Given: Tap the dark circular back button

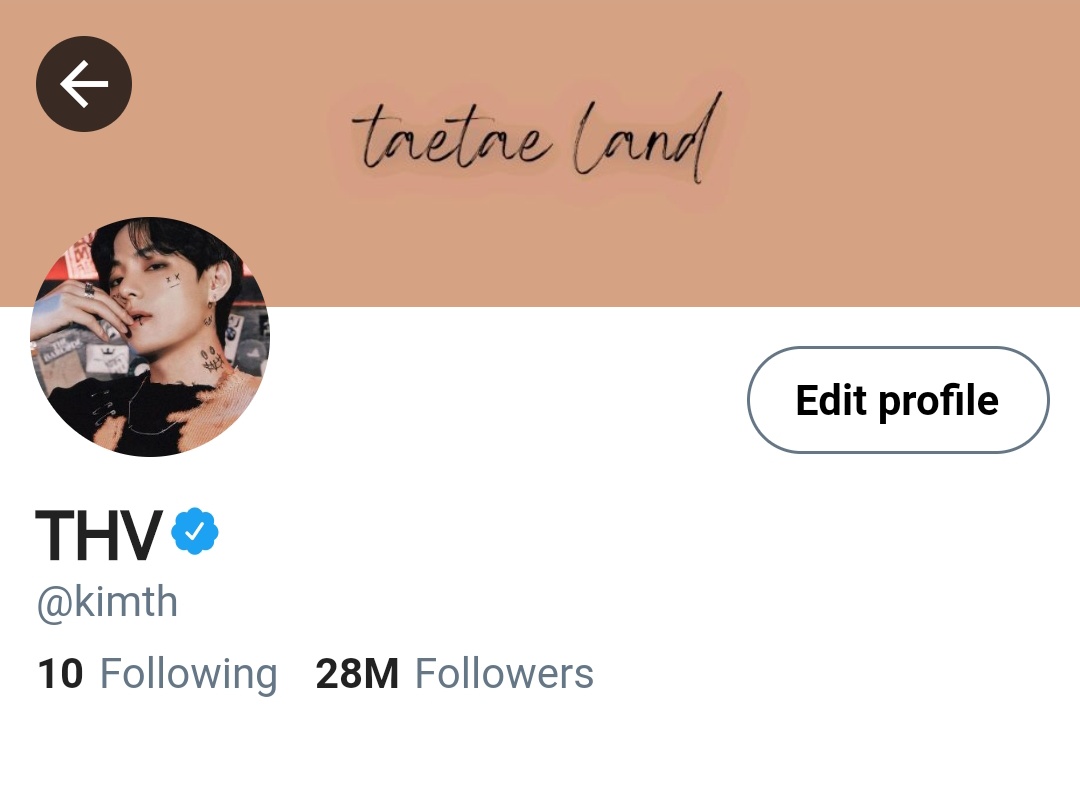Looking at the screenshot, I should point(83,84).
